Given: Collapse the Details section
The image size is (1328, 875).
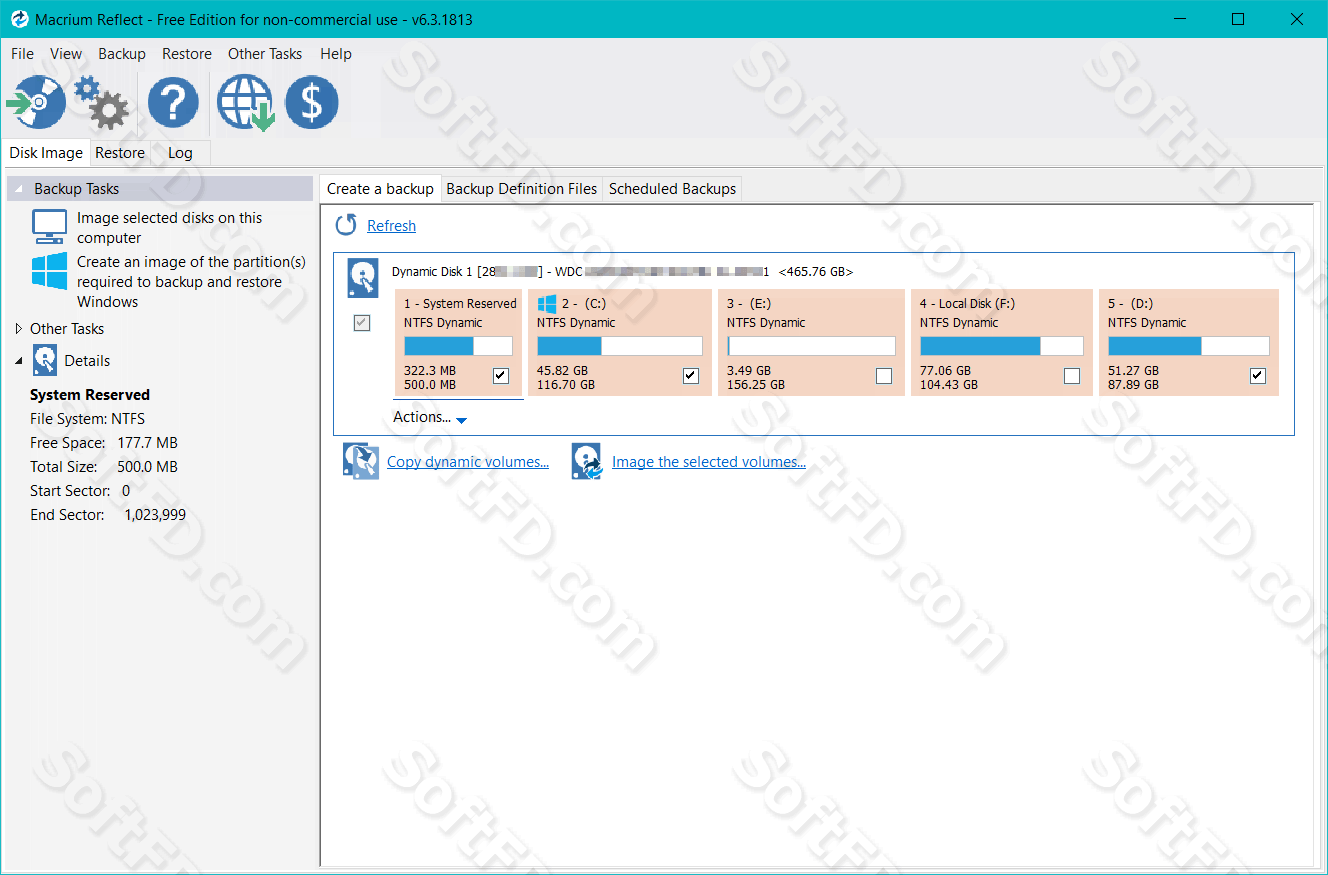Looking at the screenshot, I should tap(18, 360).
